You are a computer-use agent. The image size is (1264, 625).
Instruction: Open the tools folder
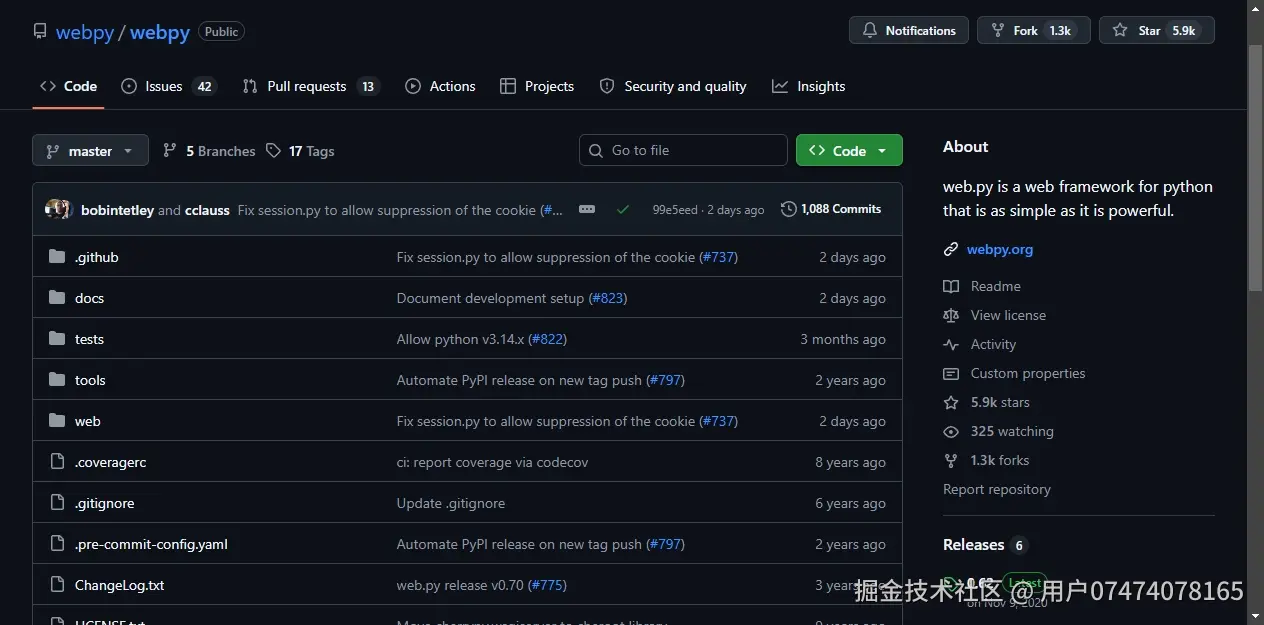[x=90, y=380]
